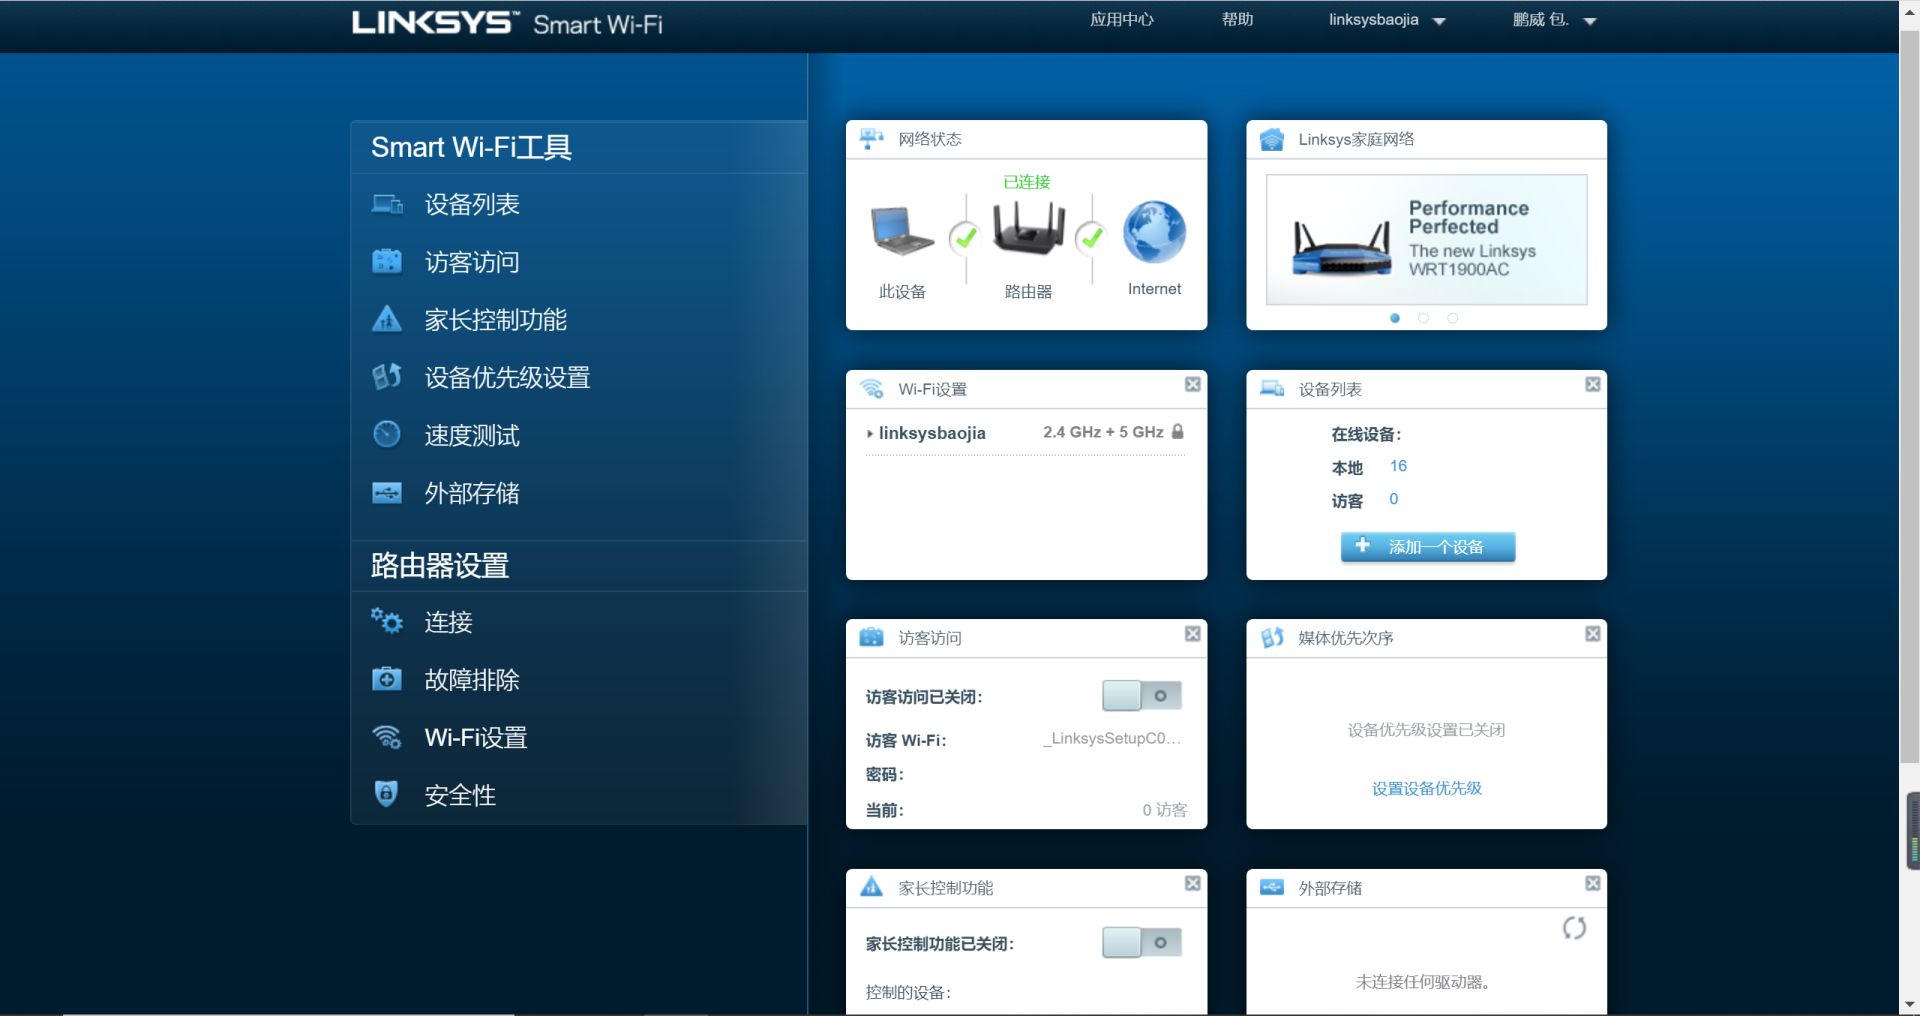Click the Network Status (网络状态) widget header icon
The width and height of the screenshot is (1920, 1016).
click(871, 139)
